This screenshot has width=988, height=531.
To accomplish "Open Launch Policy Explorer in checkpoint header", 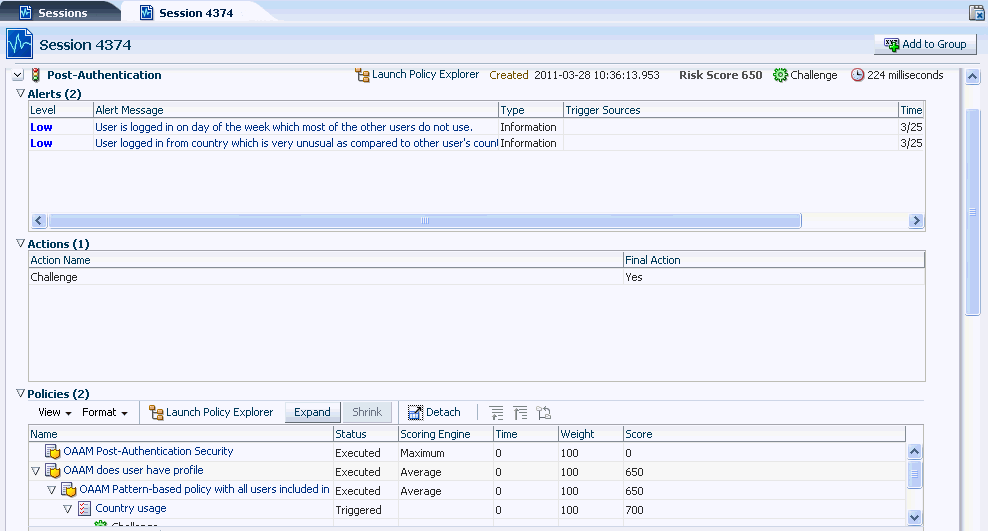I will [x=417, y=74].
